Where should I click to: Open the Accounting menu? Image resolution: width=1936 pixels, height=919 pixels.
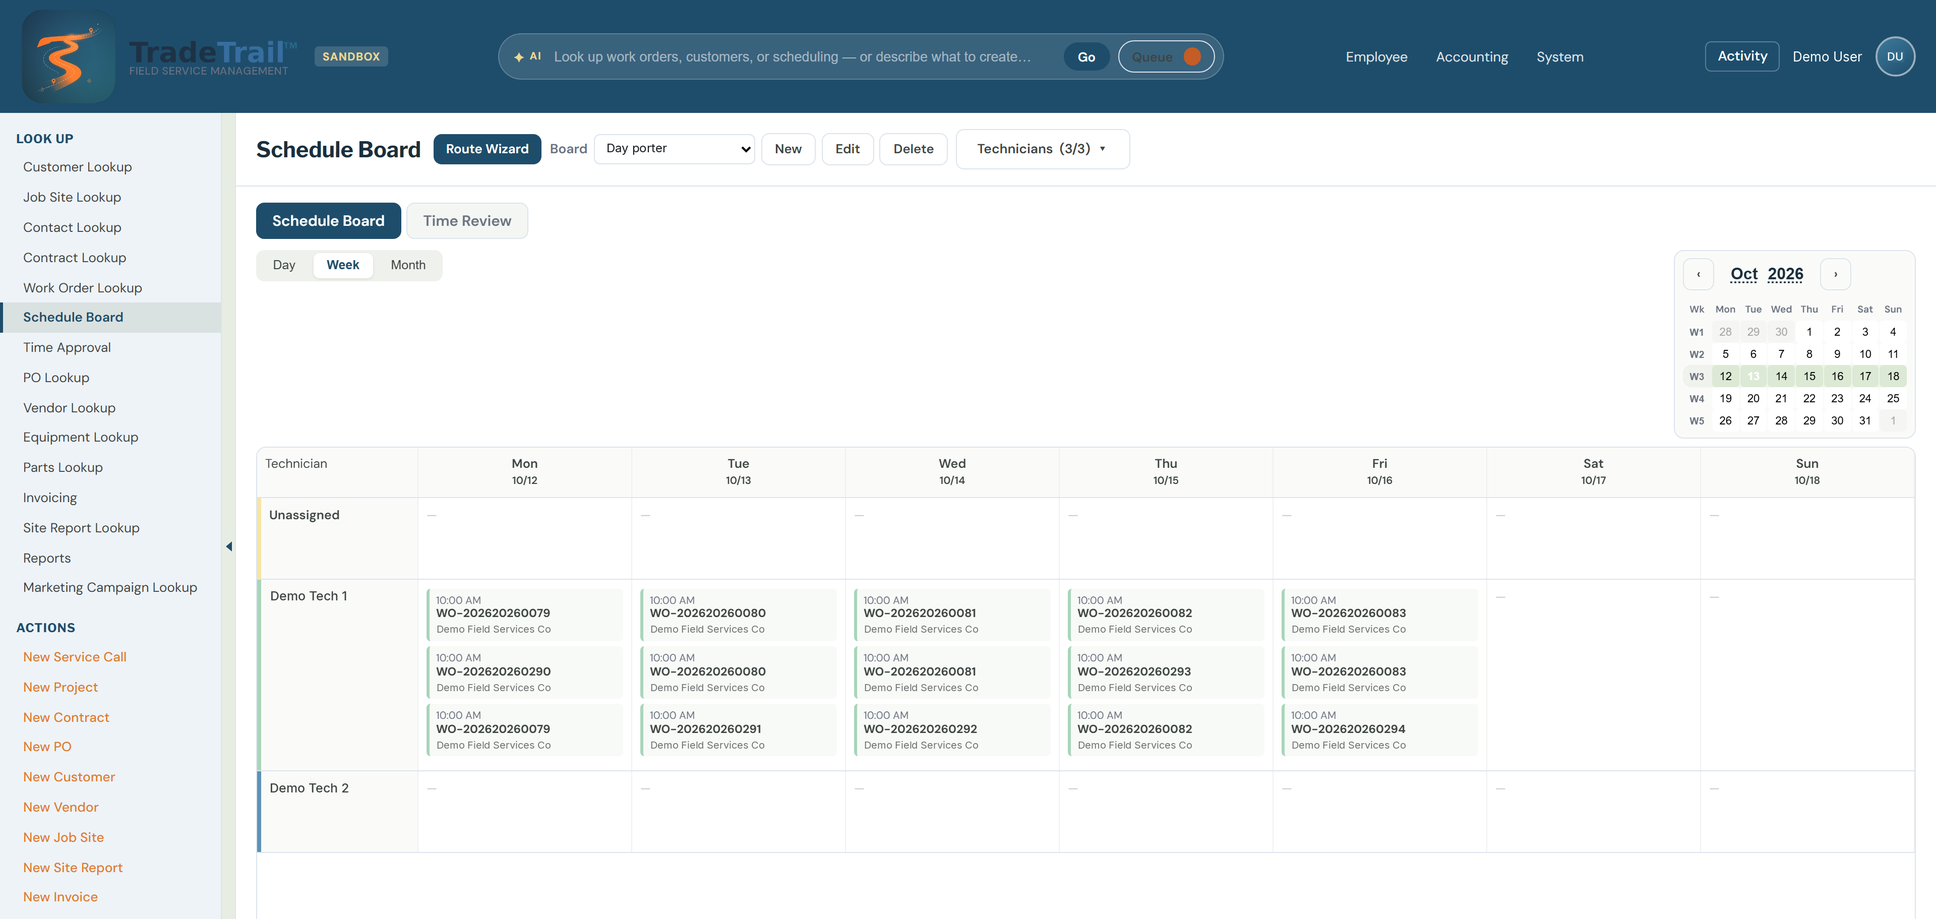(x=1471, y=57)
